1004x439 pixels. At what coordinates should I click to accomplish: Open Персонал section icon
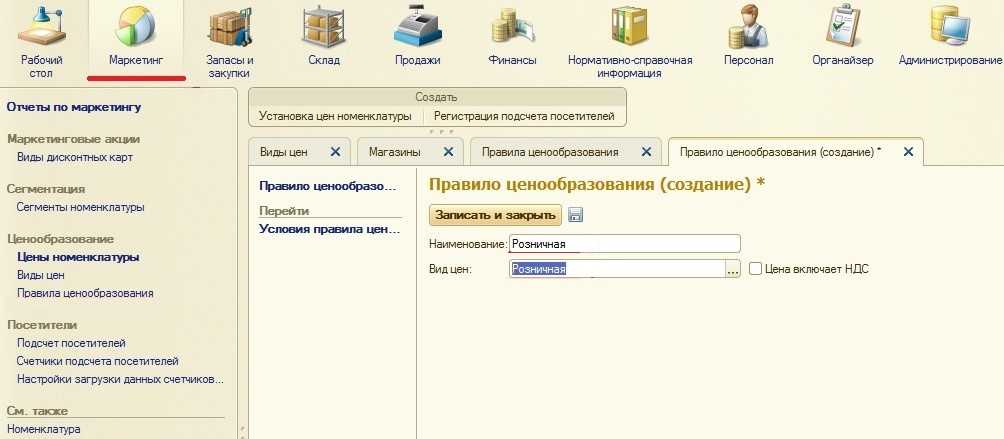(x=748, y=26)
